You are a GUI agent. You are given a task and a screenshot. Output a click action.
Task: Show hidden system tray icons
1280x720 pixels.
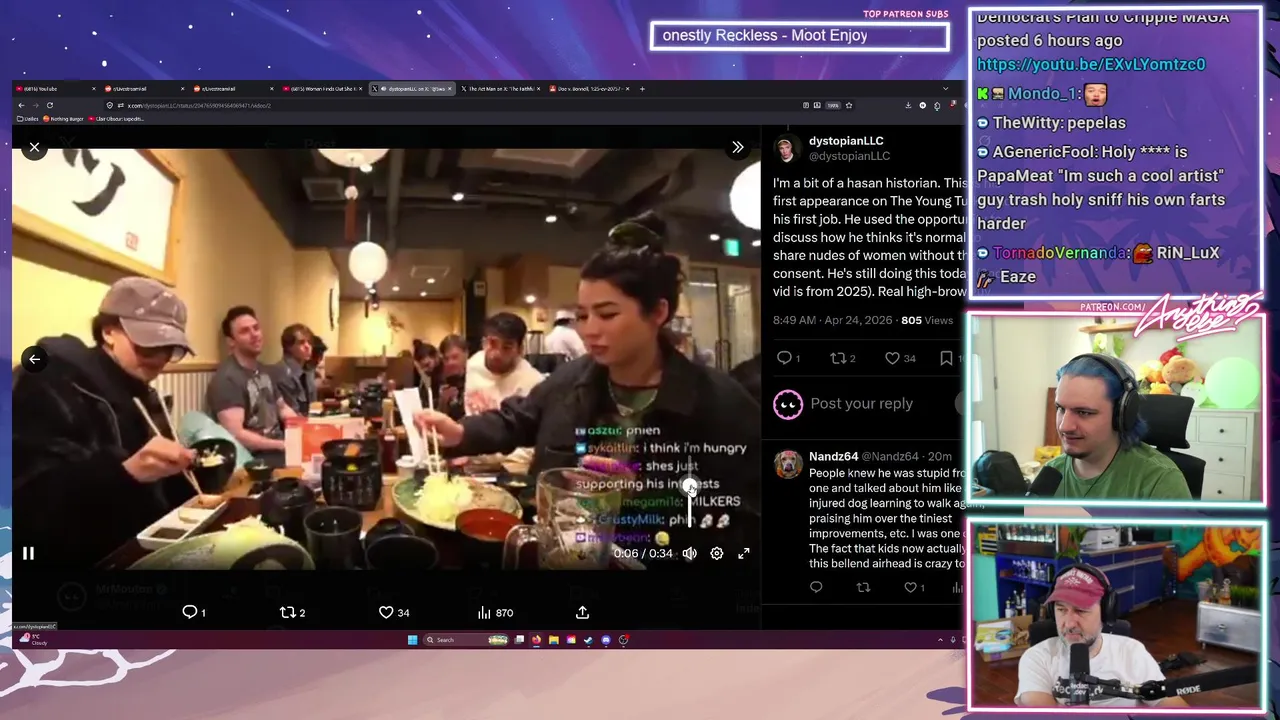[940, 640]
